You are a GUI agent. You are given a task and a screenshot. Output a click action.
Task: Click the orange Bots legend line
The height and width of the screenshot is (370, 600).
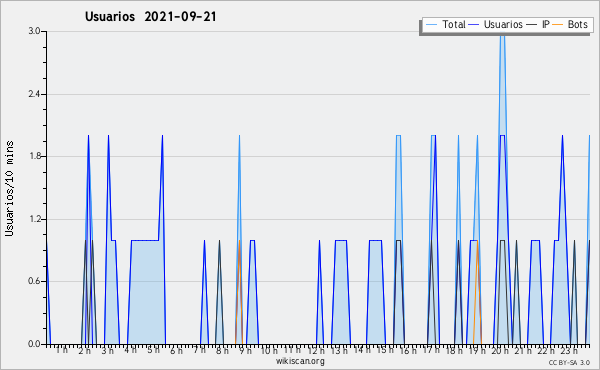(558, 24)
